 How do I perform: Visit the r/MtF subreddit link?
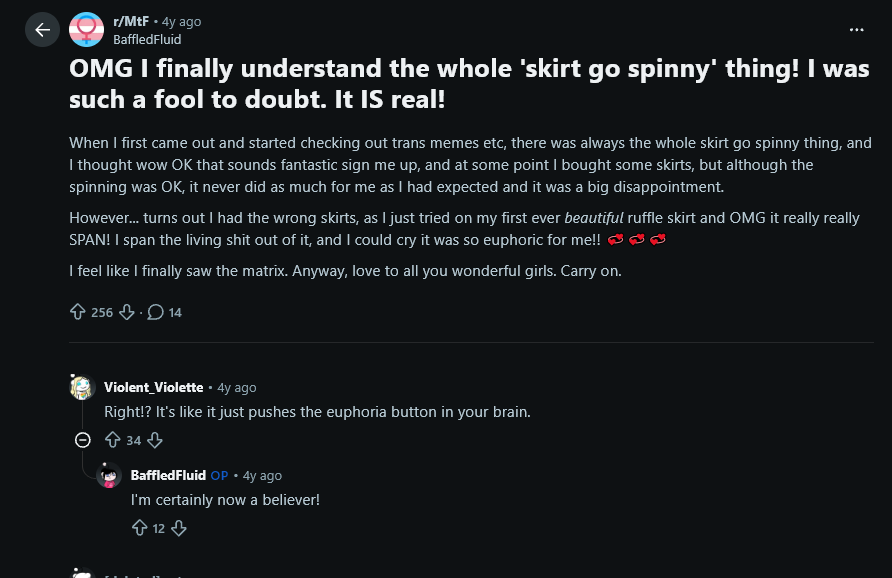pos(131,22)
